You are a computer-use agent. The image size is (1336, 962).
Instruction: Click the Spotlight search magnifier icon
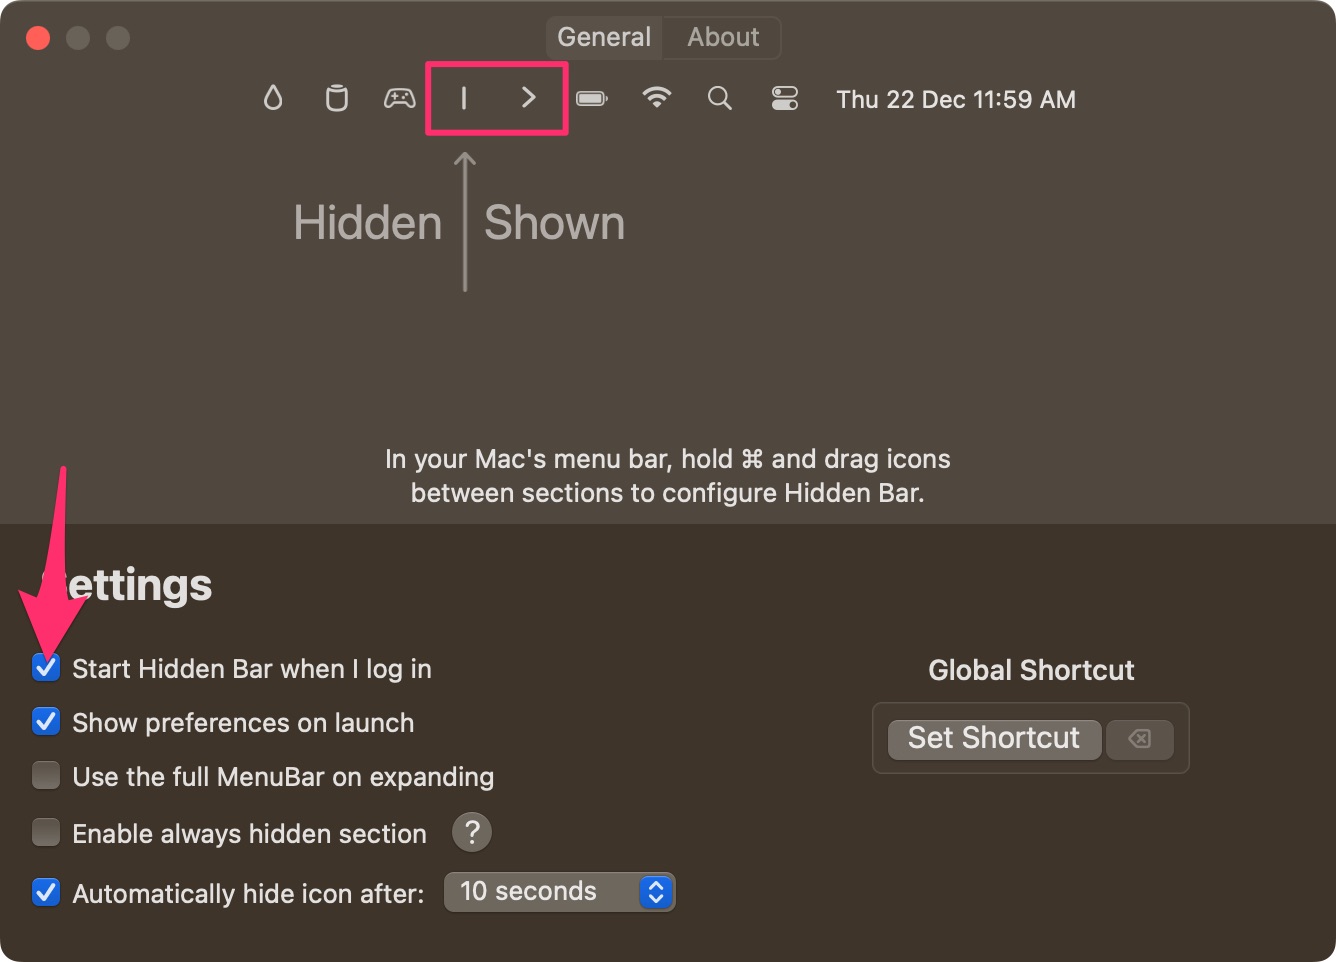tap(720, 98)
